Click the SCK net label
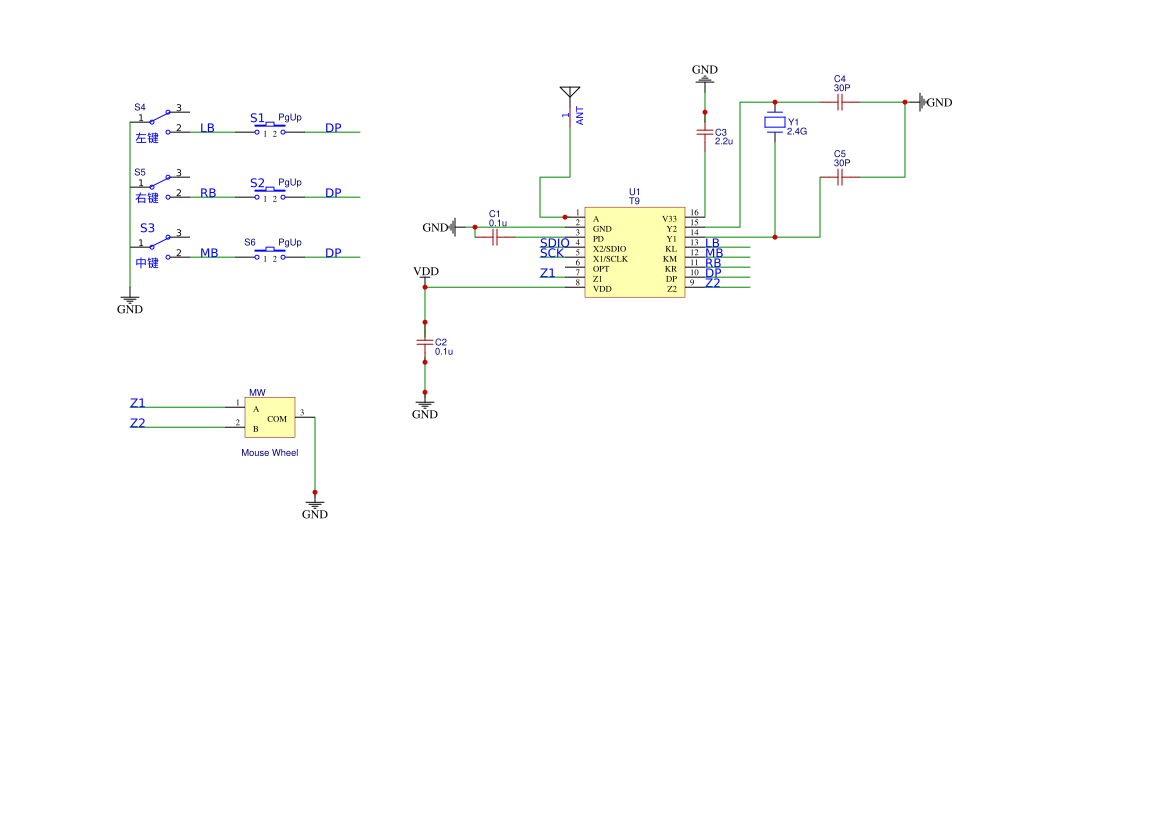 (552, 253)
